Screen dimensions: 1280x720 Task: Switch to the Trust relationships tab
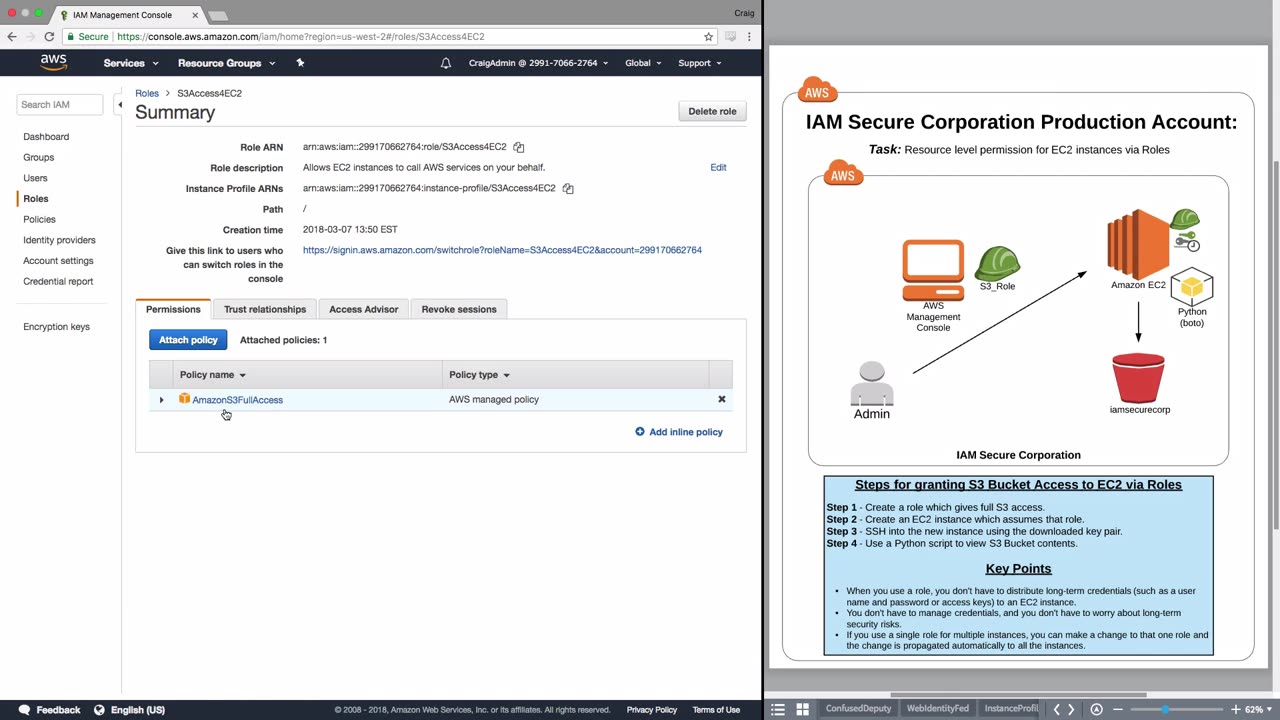point(265,309)
